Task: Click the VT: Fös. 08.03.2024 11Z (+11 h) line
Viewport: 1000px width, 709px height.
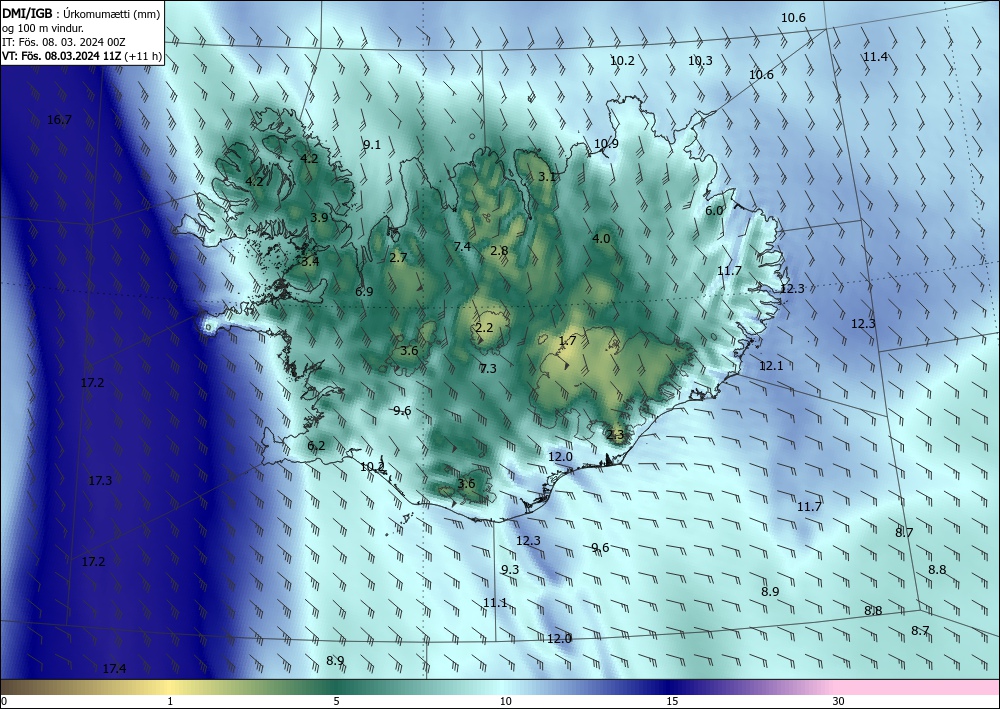Action: pyautogui.click(x=82, y=56)
